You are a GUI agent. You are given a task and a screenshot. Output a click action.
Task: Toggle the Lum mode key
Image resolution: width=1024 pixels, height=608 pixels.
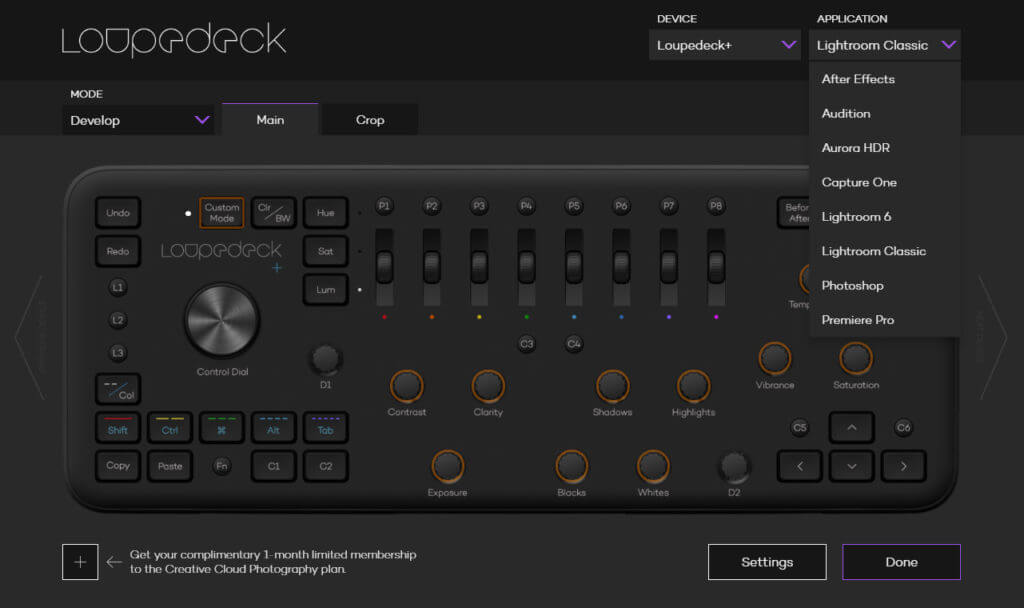(x=325, y=289)
